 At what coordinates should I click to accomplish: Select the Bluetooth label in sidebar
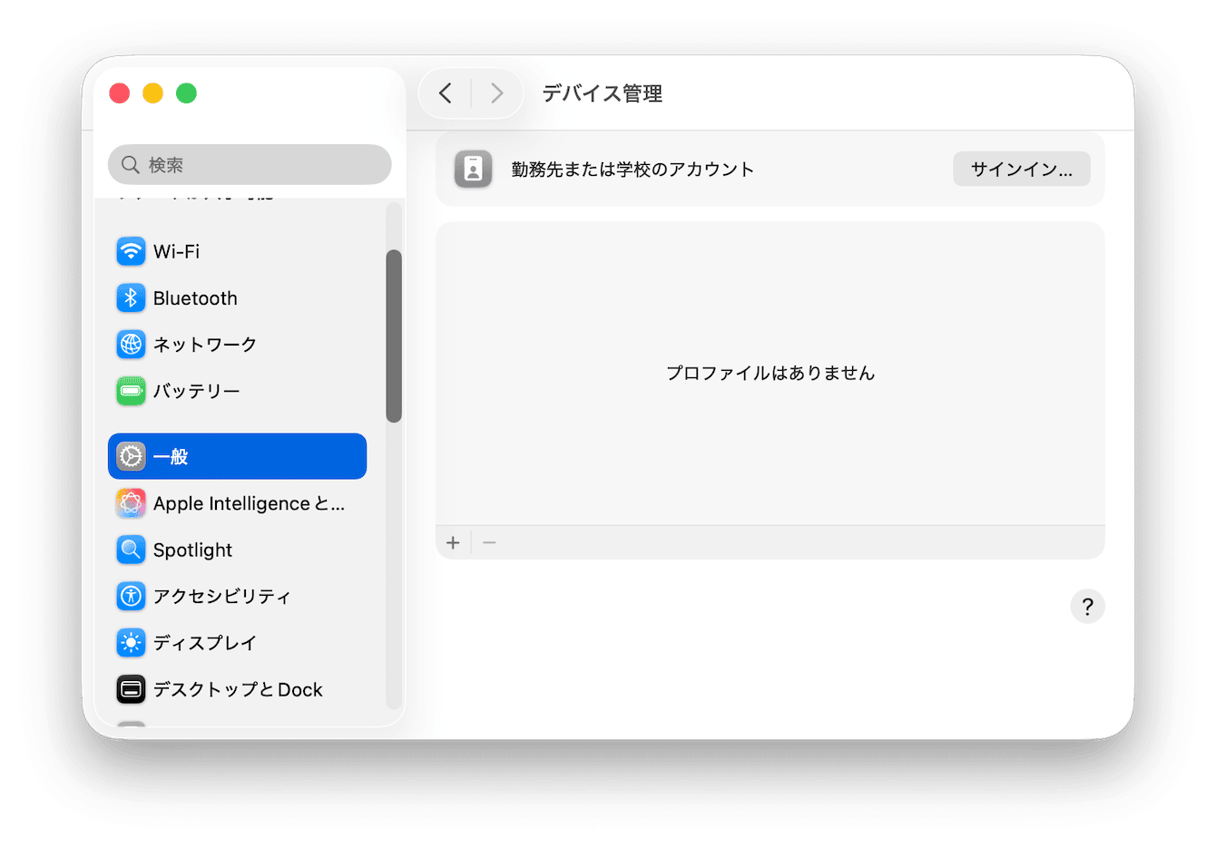coord(195,298)
